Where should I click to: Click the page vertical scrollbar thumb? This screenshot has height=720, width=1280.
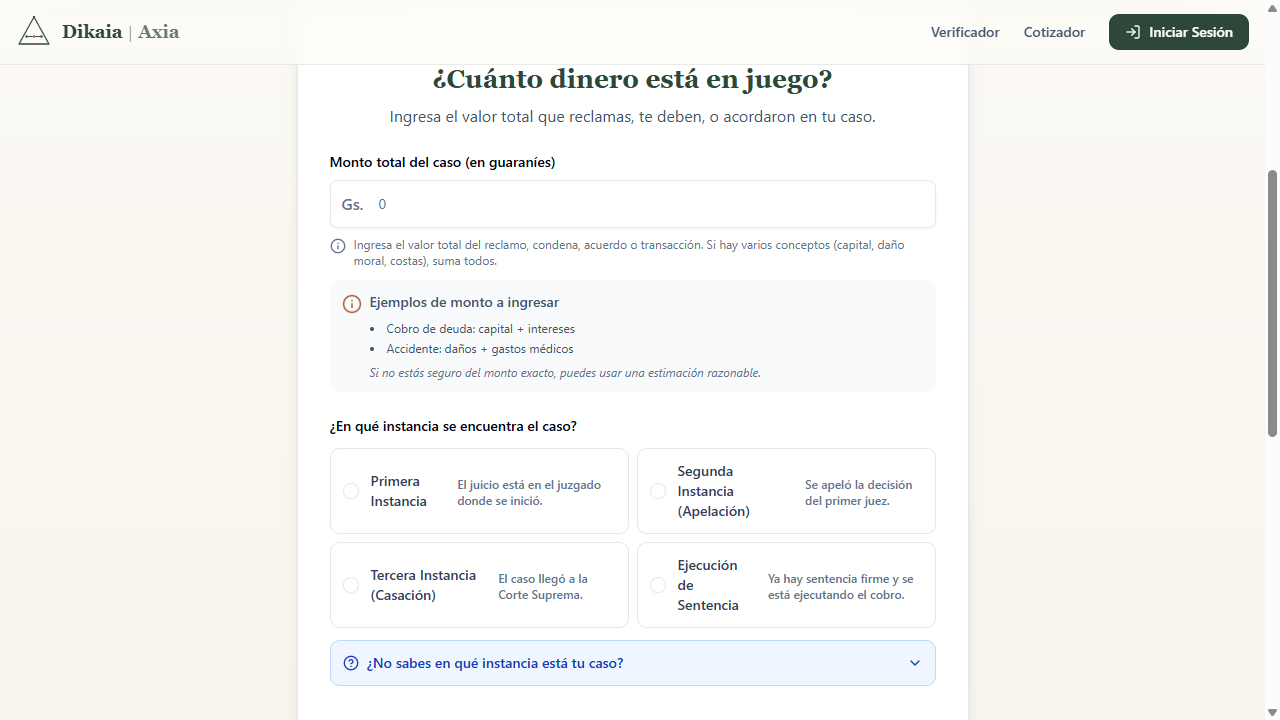pyautogui.click(x=1272, y=303)
